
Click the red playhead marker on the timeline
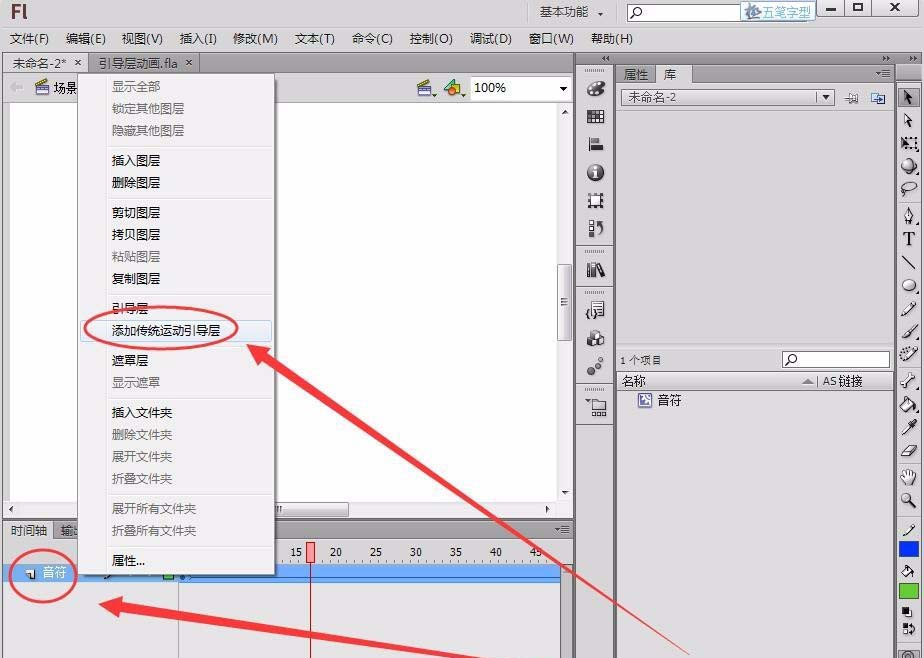point(311,552)
